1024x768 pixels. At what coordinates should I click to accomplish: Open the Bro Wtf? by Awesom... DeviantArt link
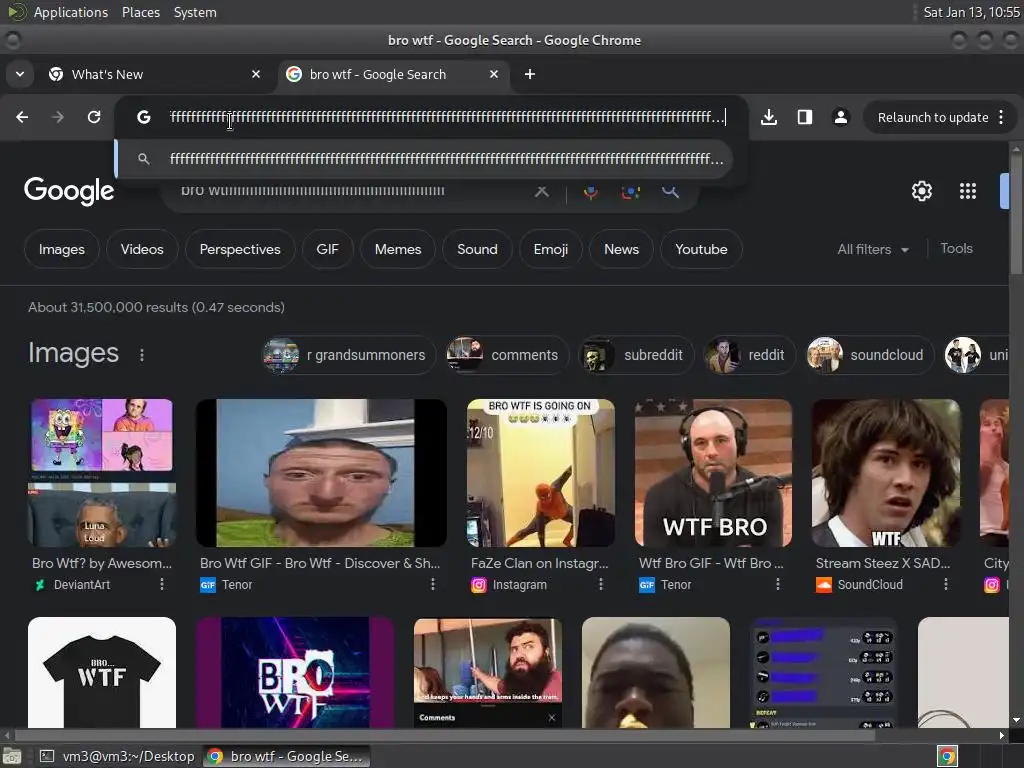pos(102,563)
